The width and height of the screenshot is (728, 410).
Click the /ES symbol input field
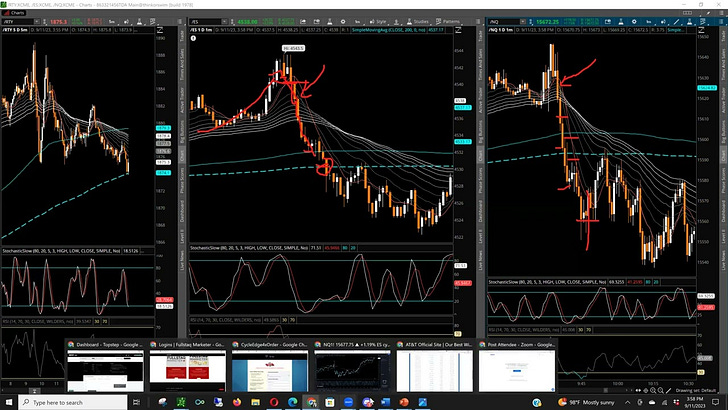[205, 21]
